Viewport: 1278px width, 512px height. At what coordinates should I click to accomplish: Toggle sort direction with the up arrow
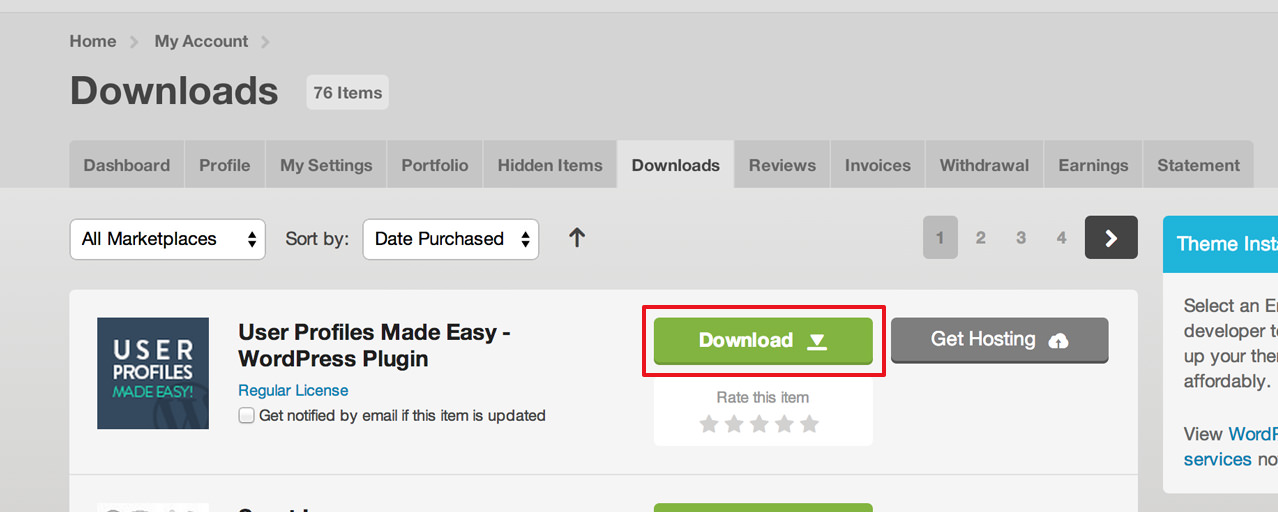[577, 238]
